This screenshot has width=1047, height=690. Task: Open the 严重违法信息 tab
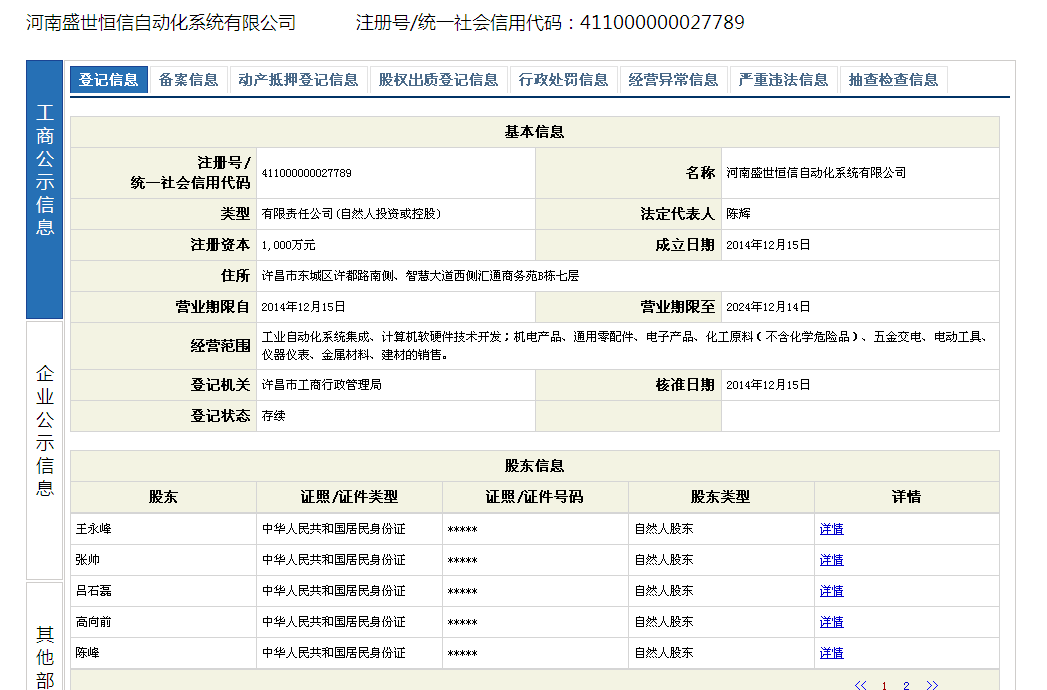pyautogui.click(x=783, y=80)
